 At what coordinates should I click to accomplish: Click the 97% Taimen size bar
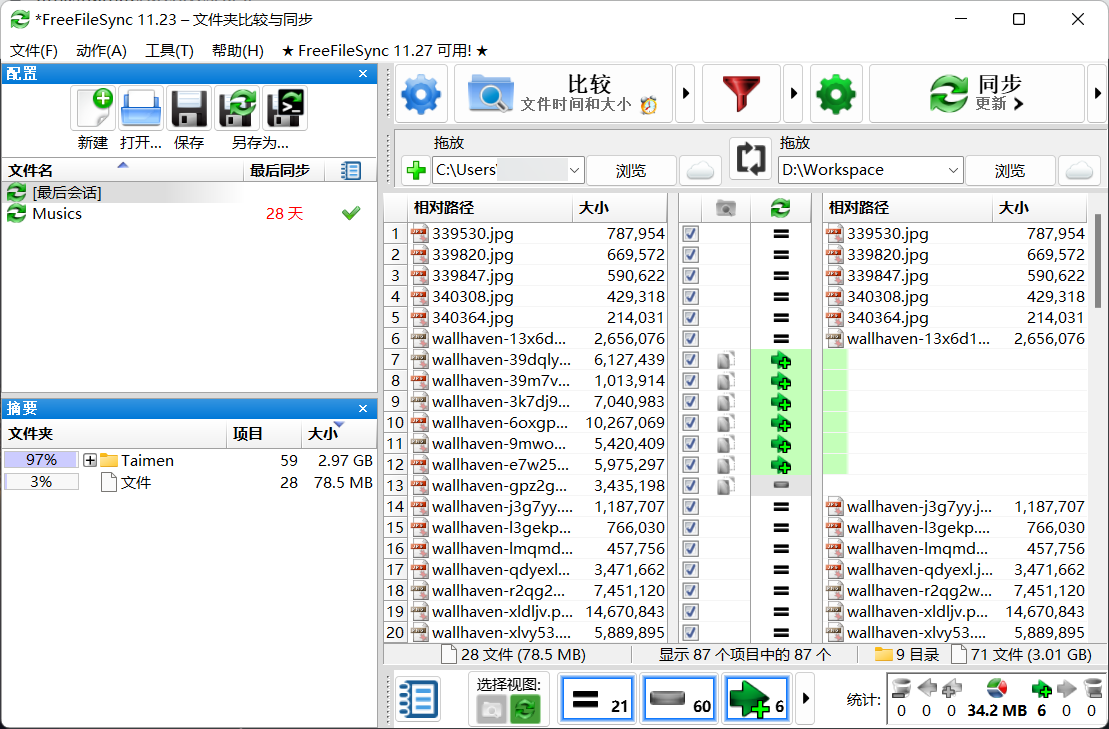click(41, 460)
